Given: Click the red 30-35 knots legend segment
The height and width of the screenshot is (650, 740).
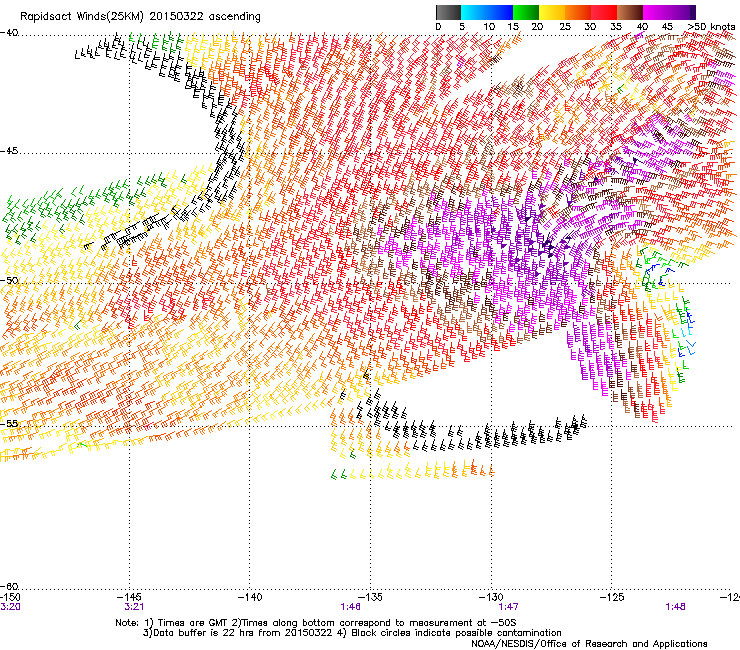Looking at the screenshot, I should coord(604,12).
